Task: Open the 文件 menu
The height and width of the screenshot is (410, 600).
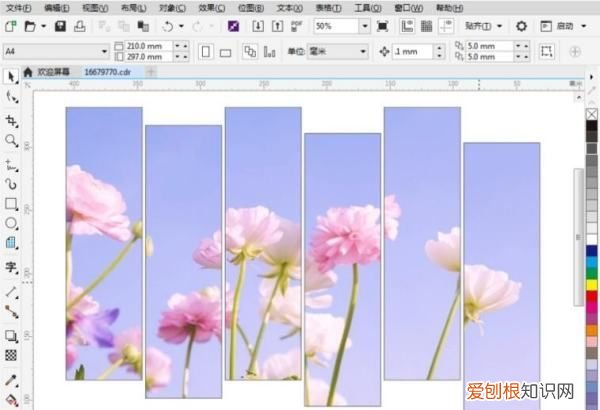Action: [19, 8]
